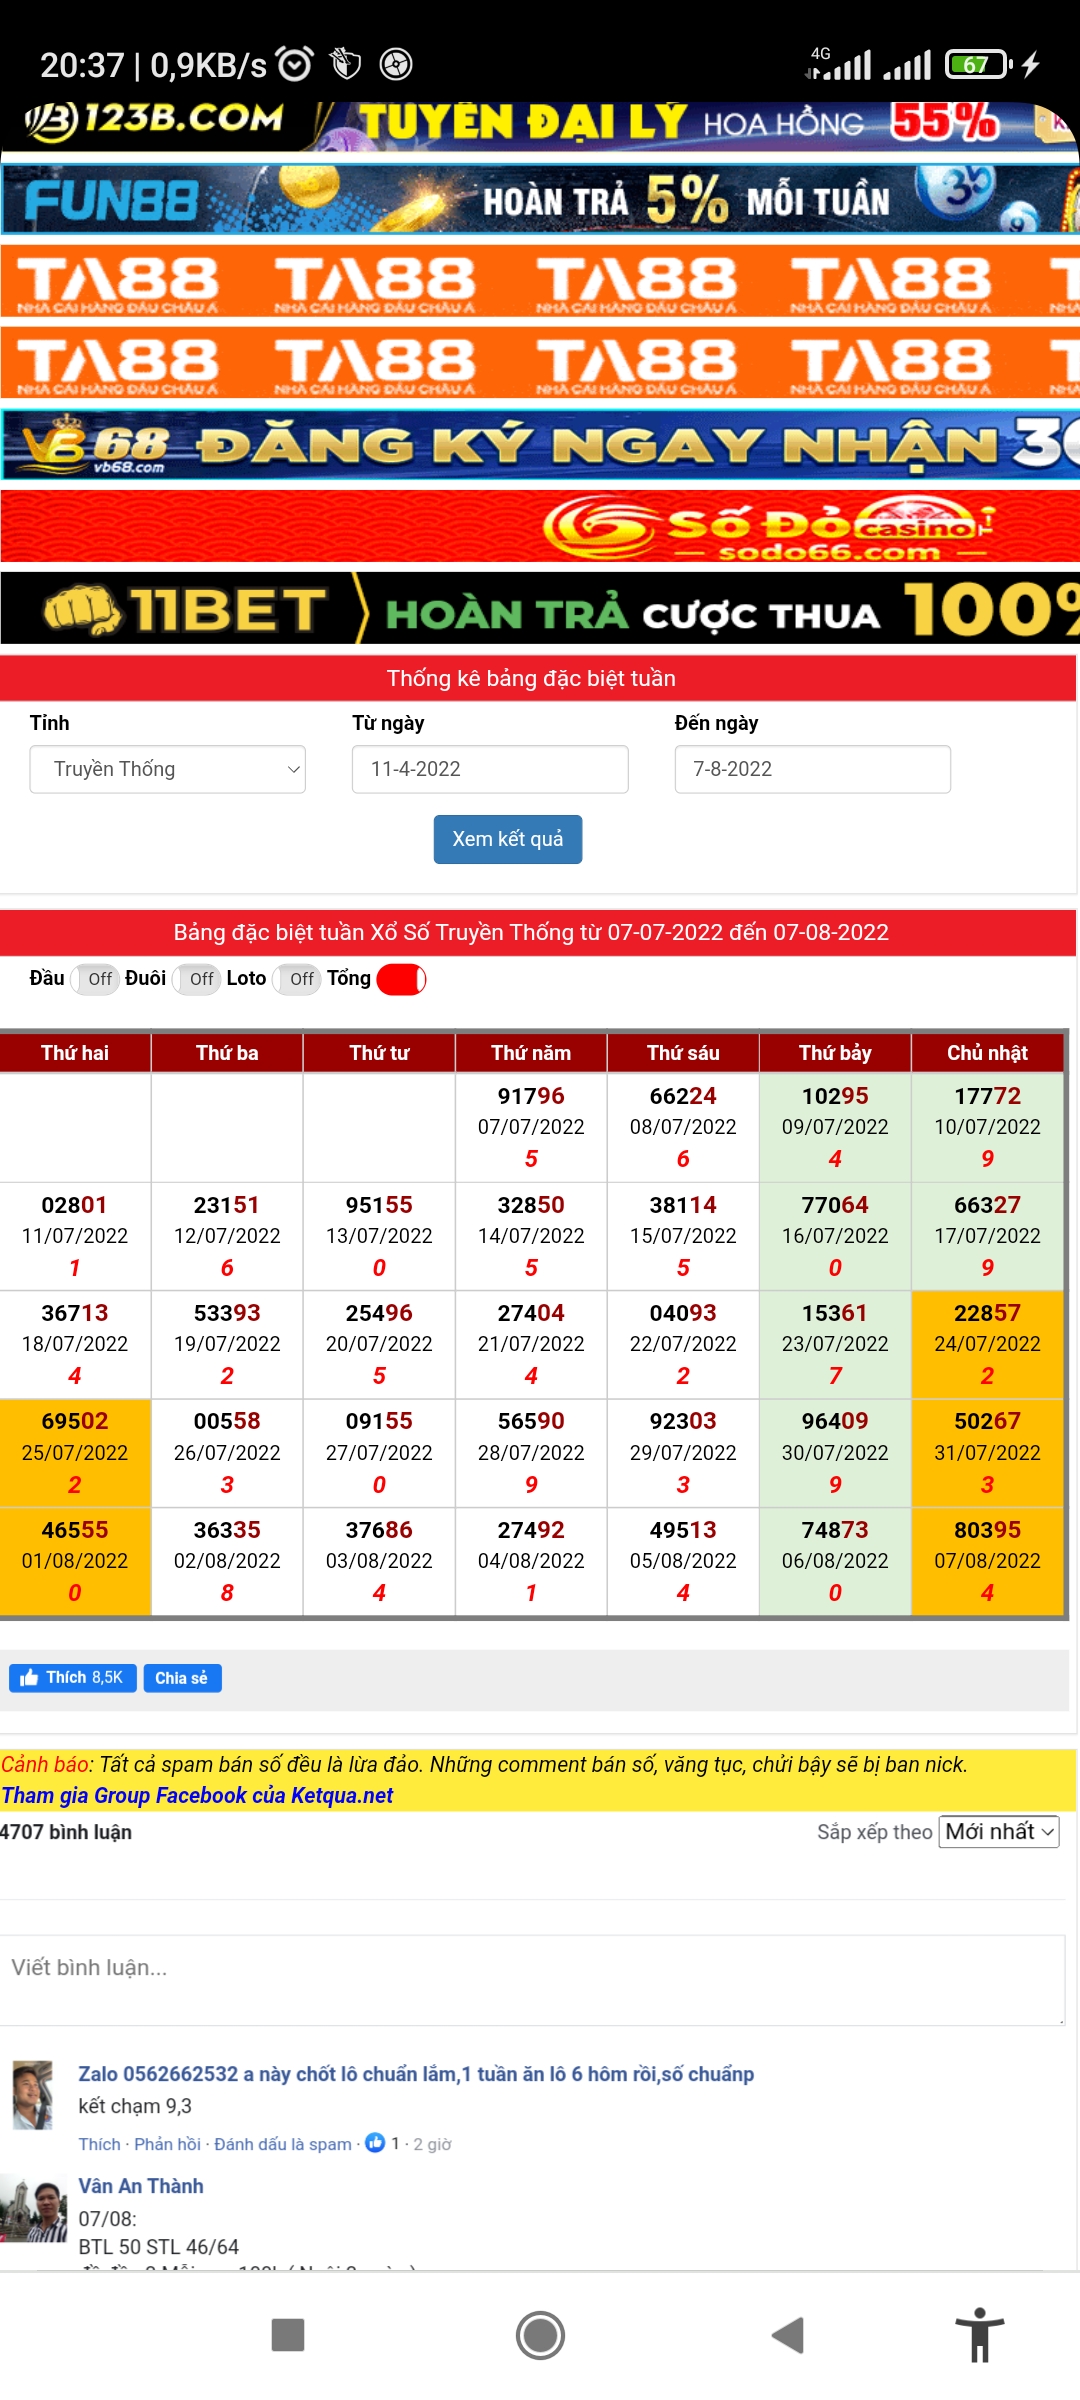Select the 36713 cell dated 18/07/2022
1080x2400 pixels.
[x=75, y=1344]
